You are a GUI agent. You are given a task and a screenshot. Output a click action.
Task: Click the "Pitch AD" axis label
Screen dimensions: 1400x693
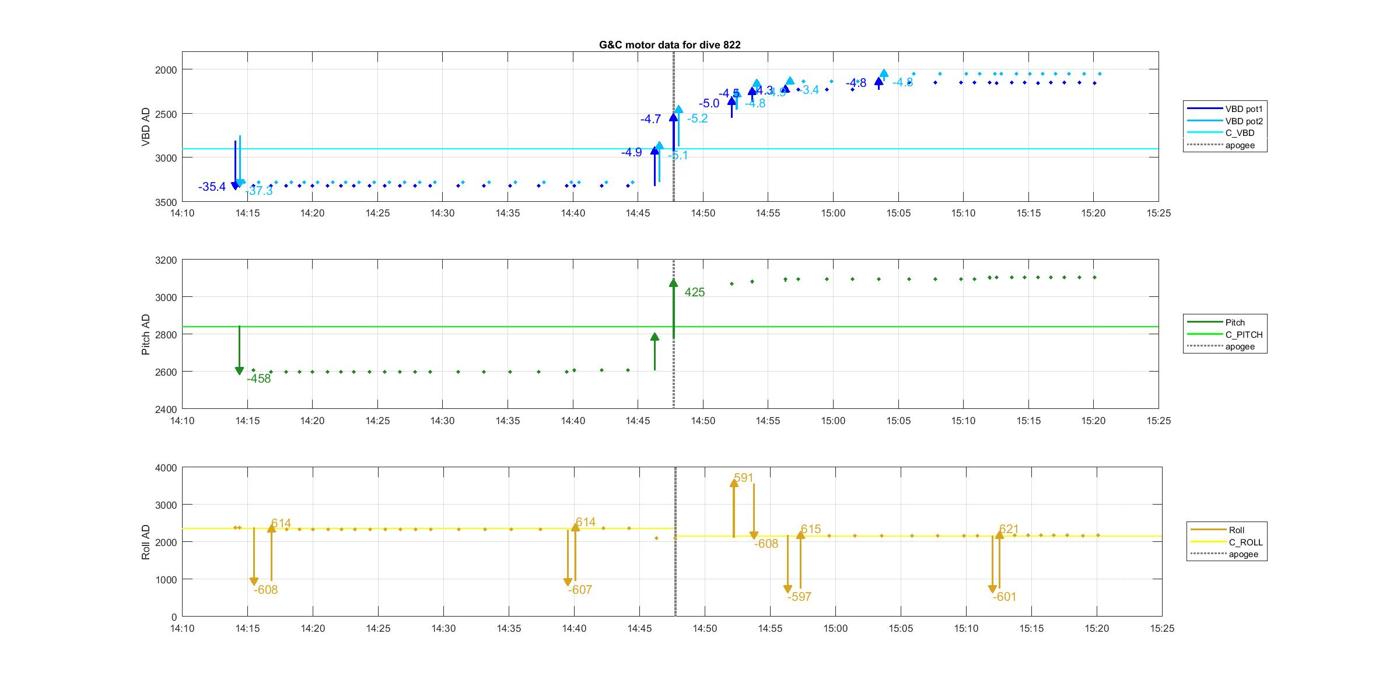146,334
